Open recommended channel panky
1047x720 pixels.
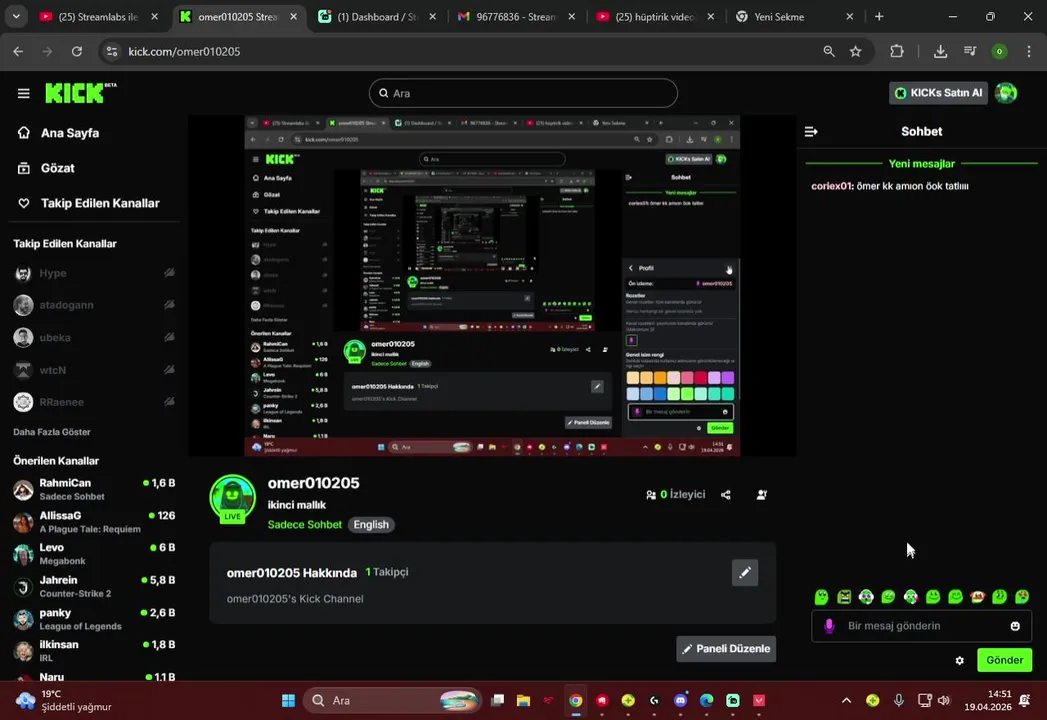[93, 619]
